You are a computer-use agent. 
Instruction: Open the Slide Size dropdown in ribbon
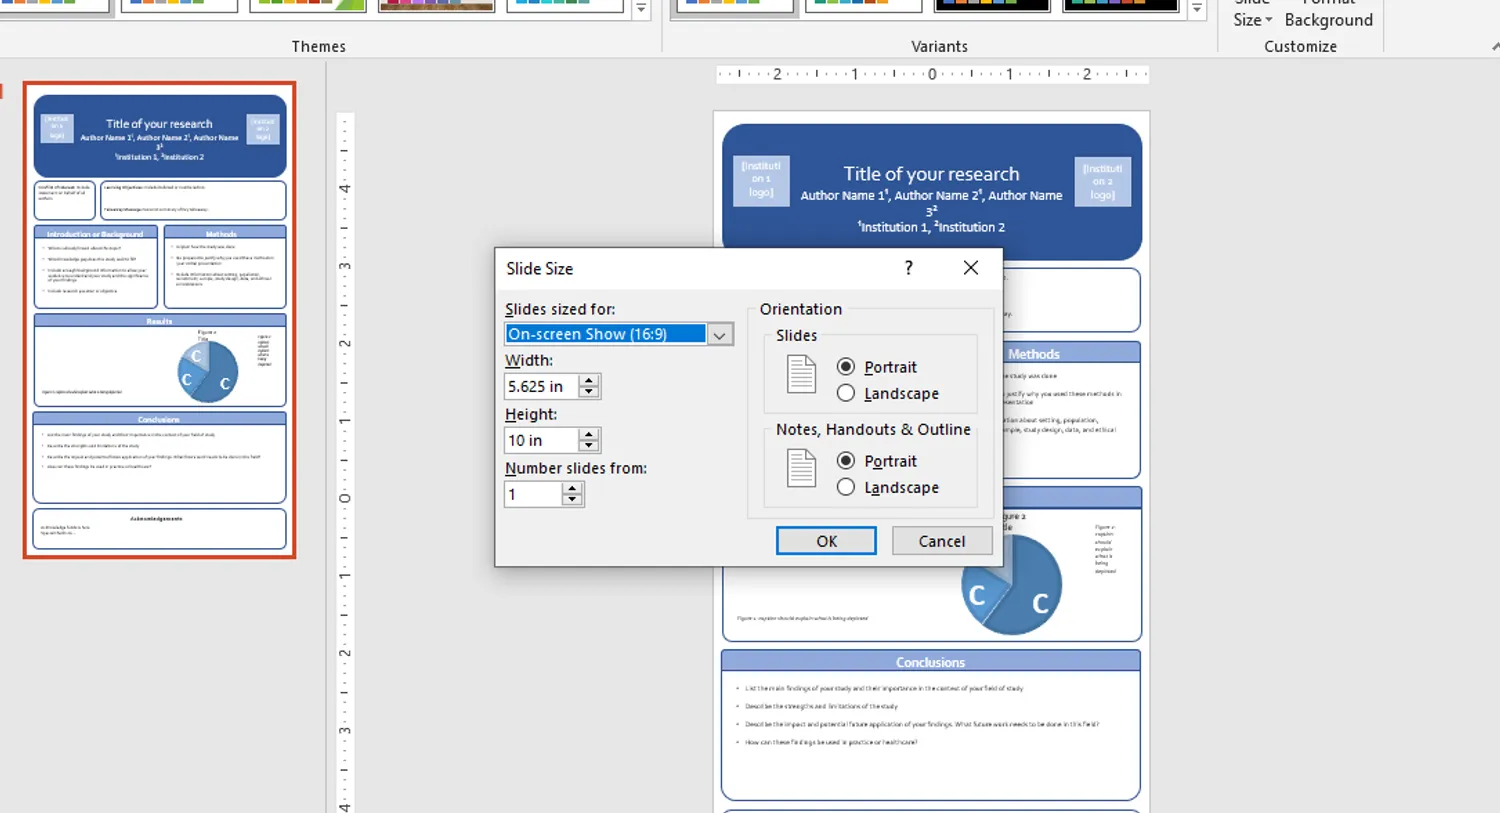click(x=1252, y=14)
